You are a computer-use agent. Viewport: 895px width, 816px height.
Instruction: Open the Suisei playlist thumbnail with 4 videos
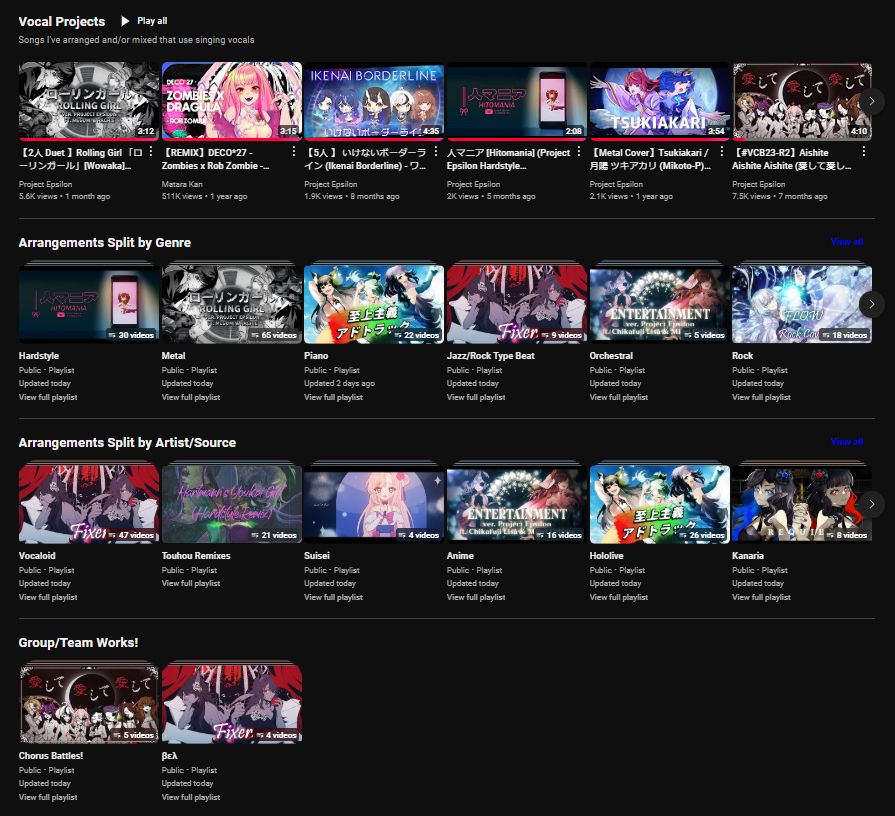pos(374,503)
